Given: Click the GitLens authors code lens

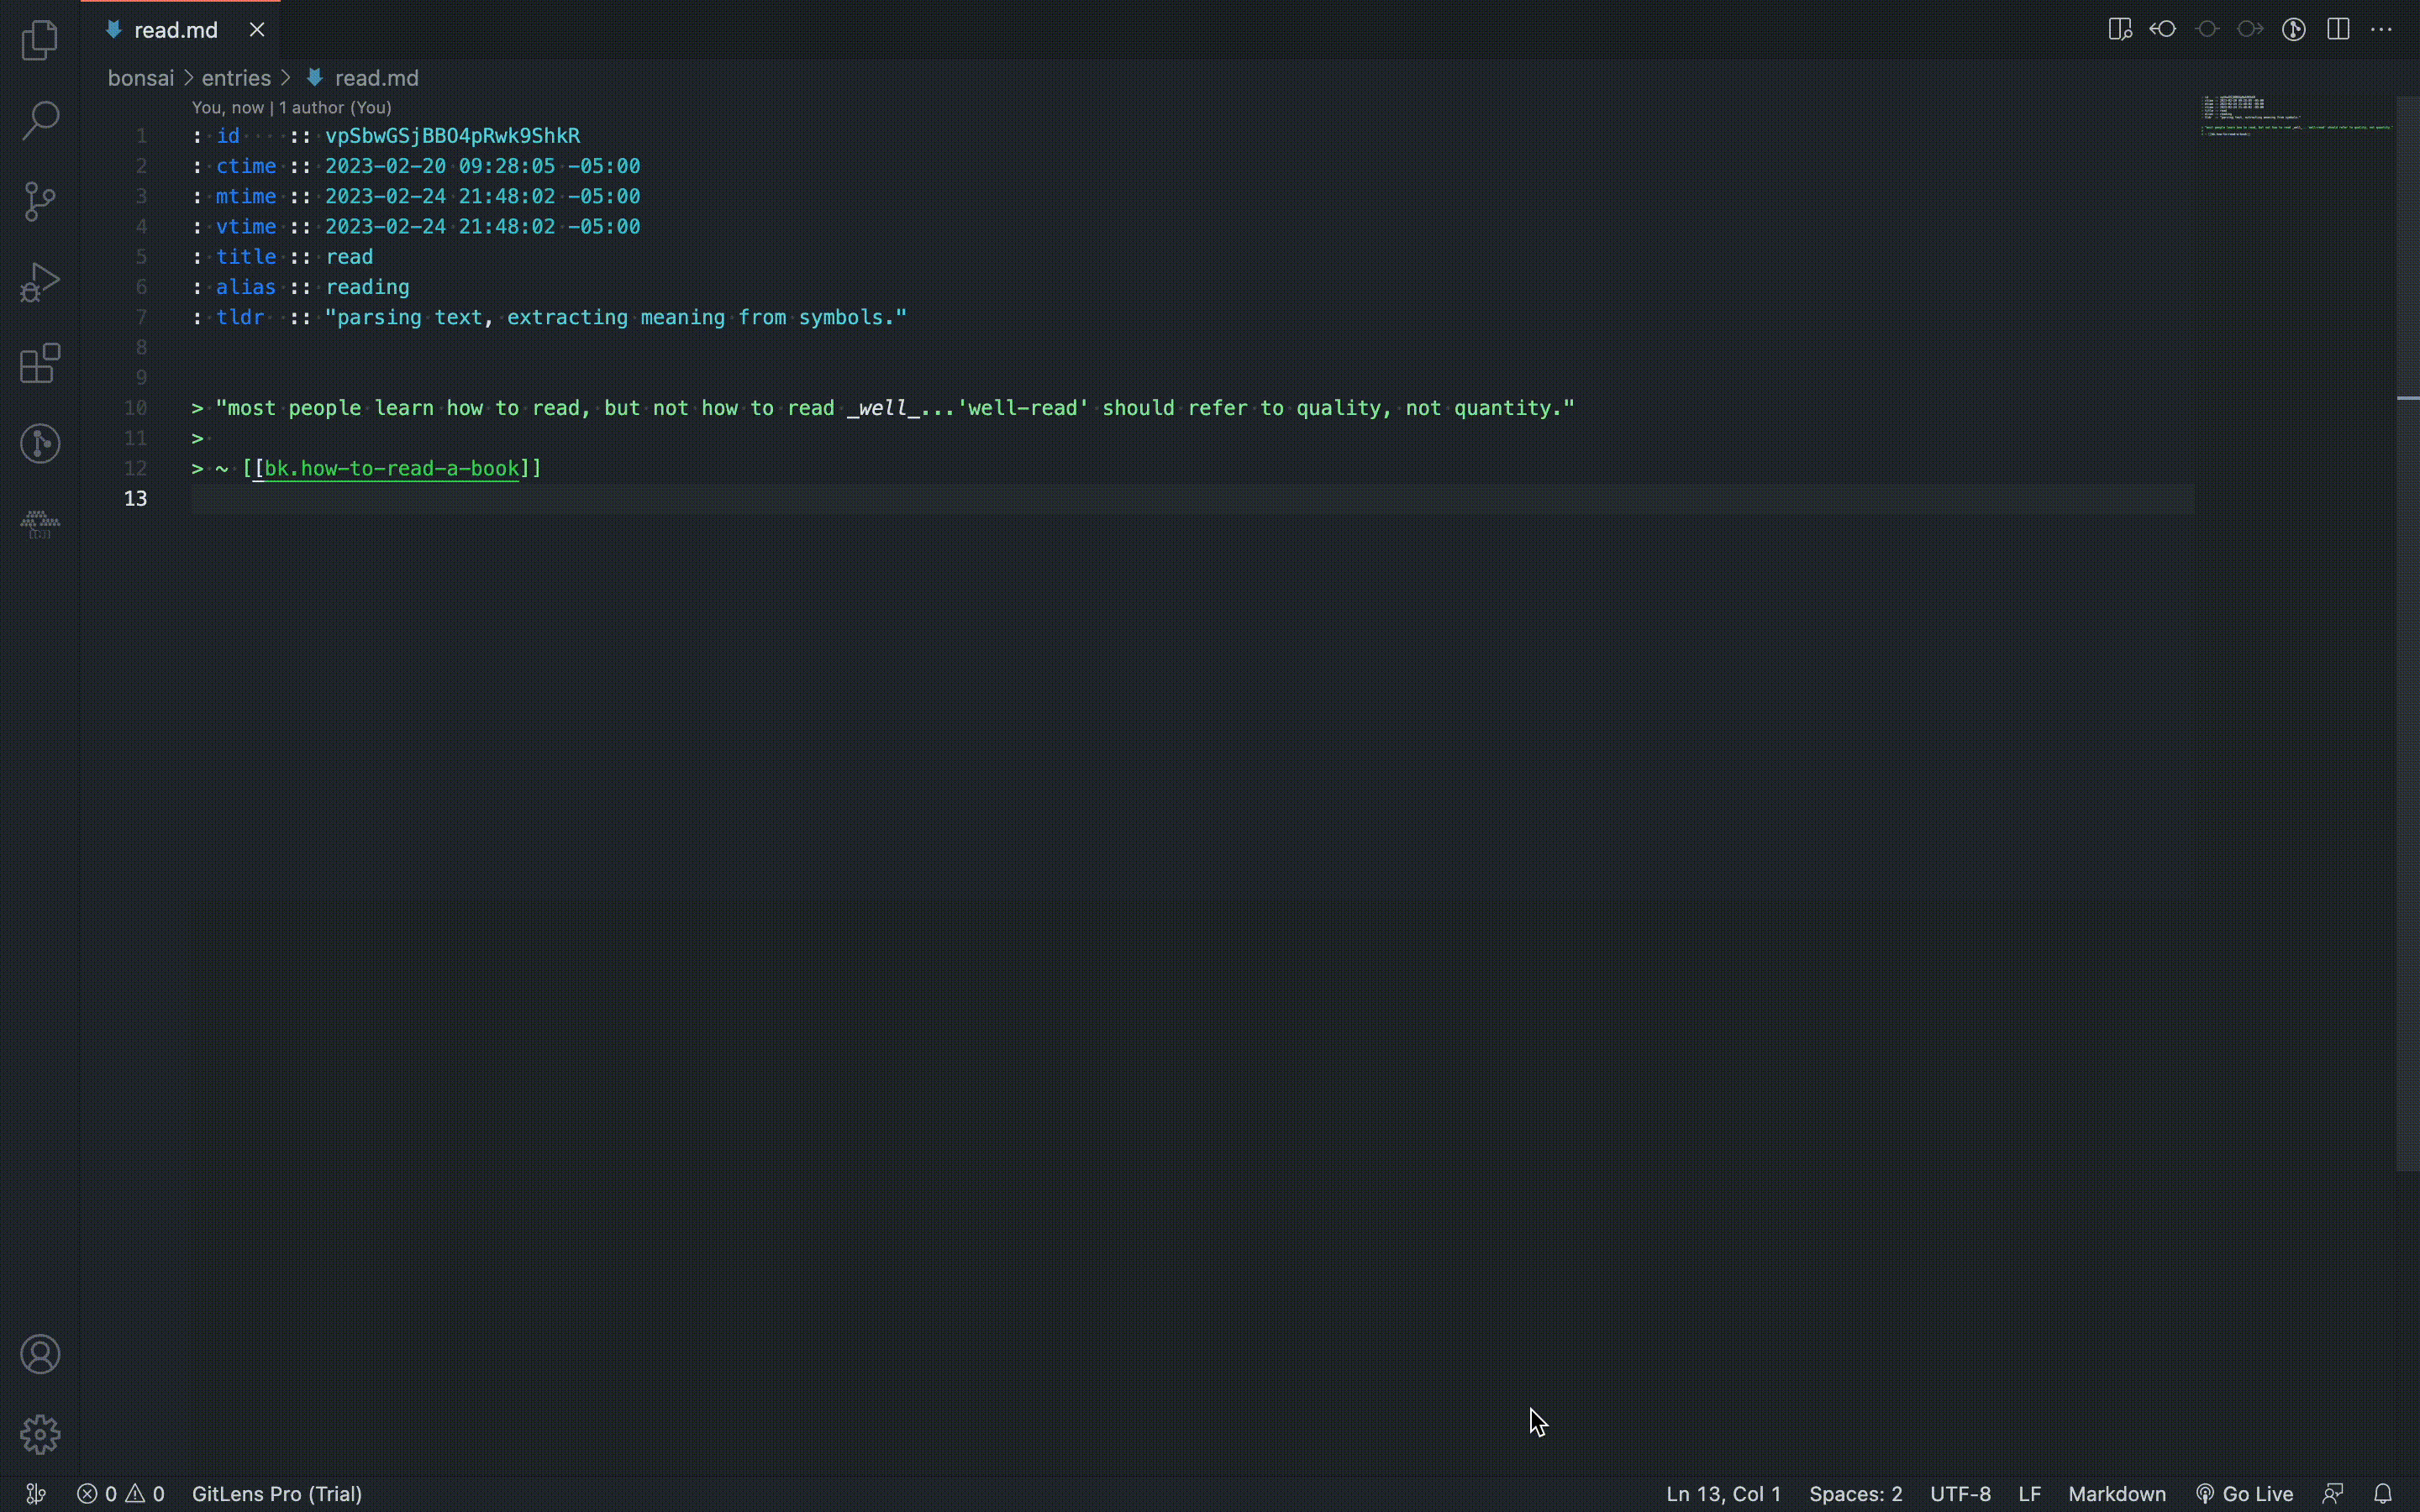Looking at the screenshot, I should pyautogui.click(x=291, y=107).
